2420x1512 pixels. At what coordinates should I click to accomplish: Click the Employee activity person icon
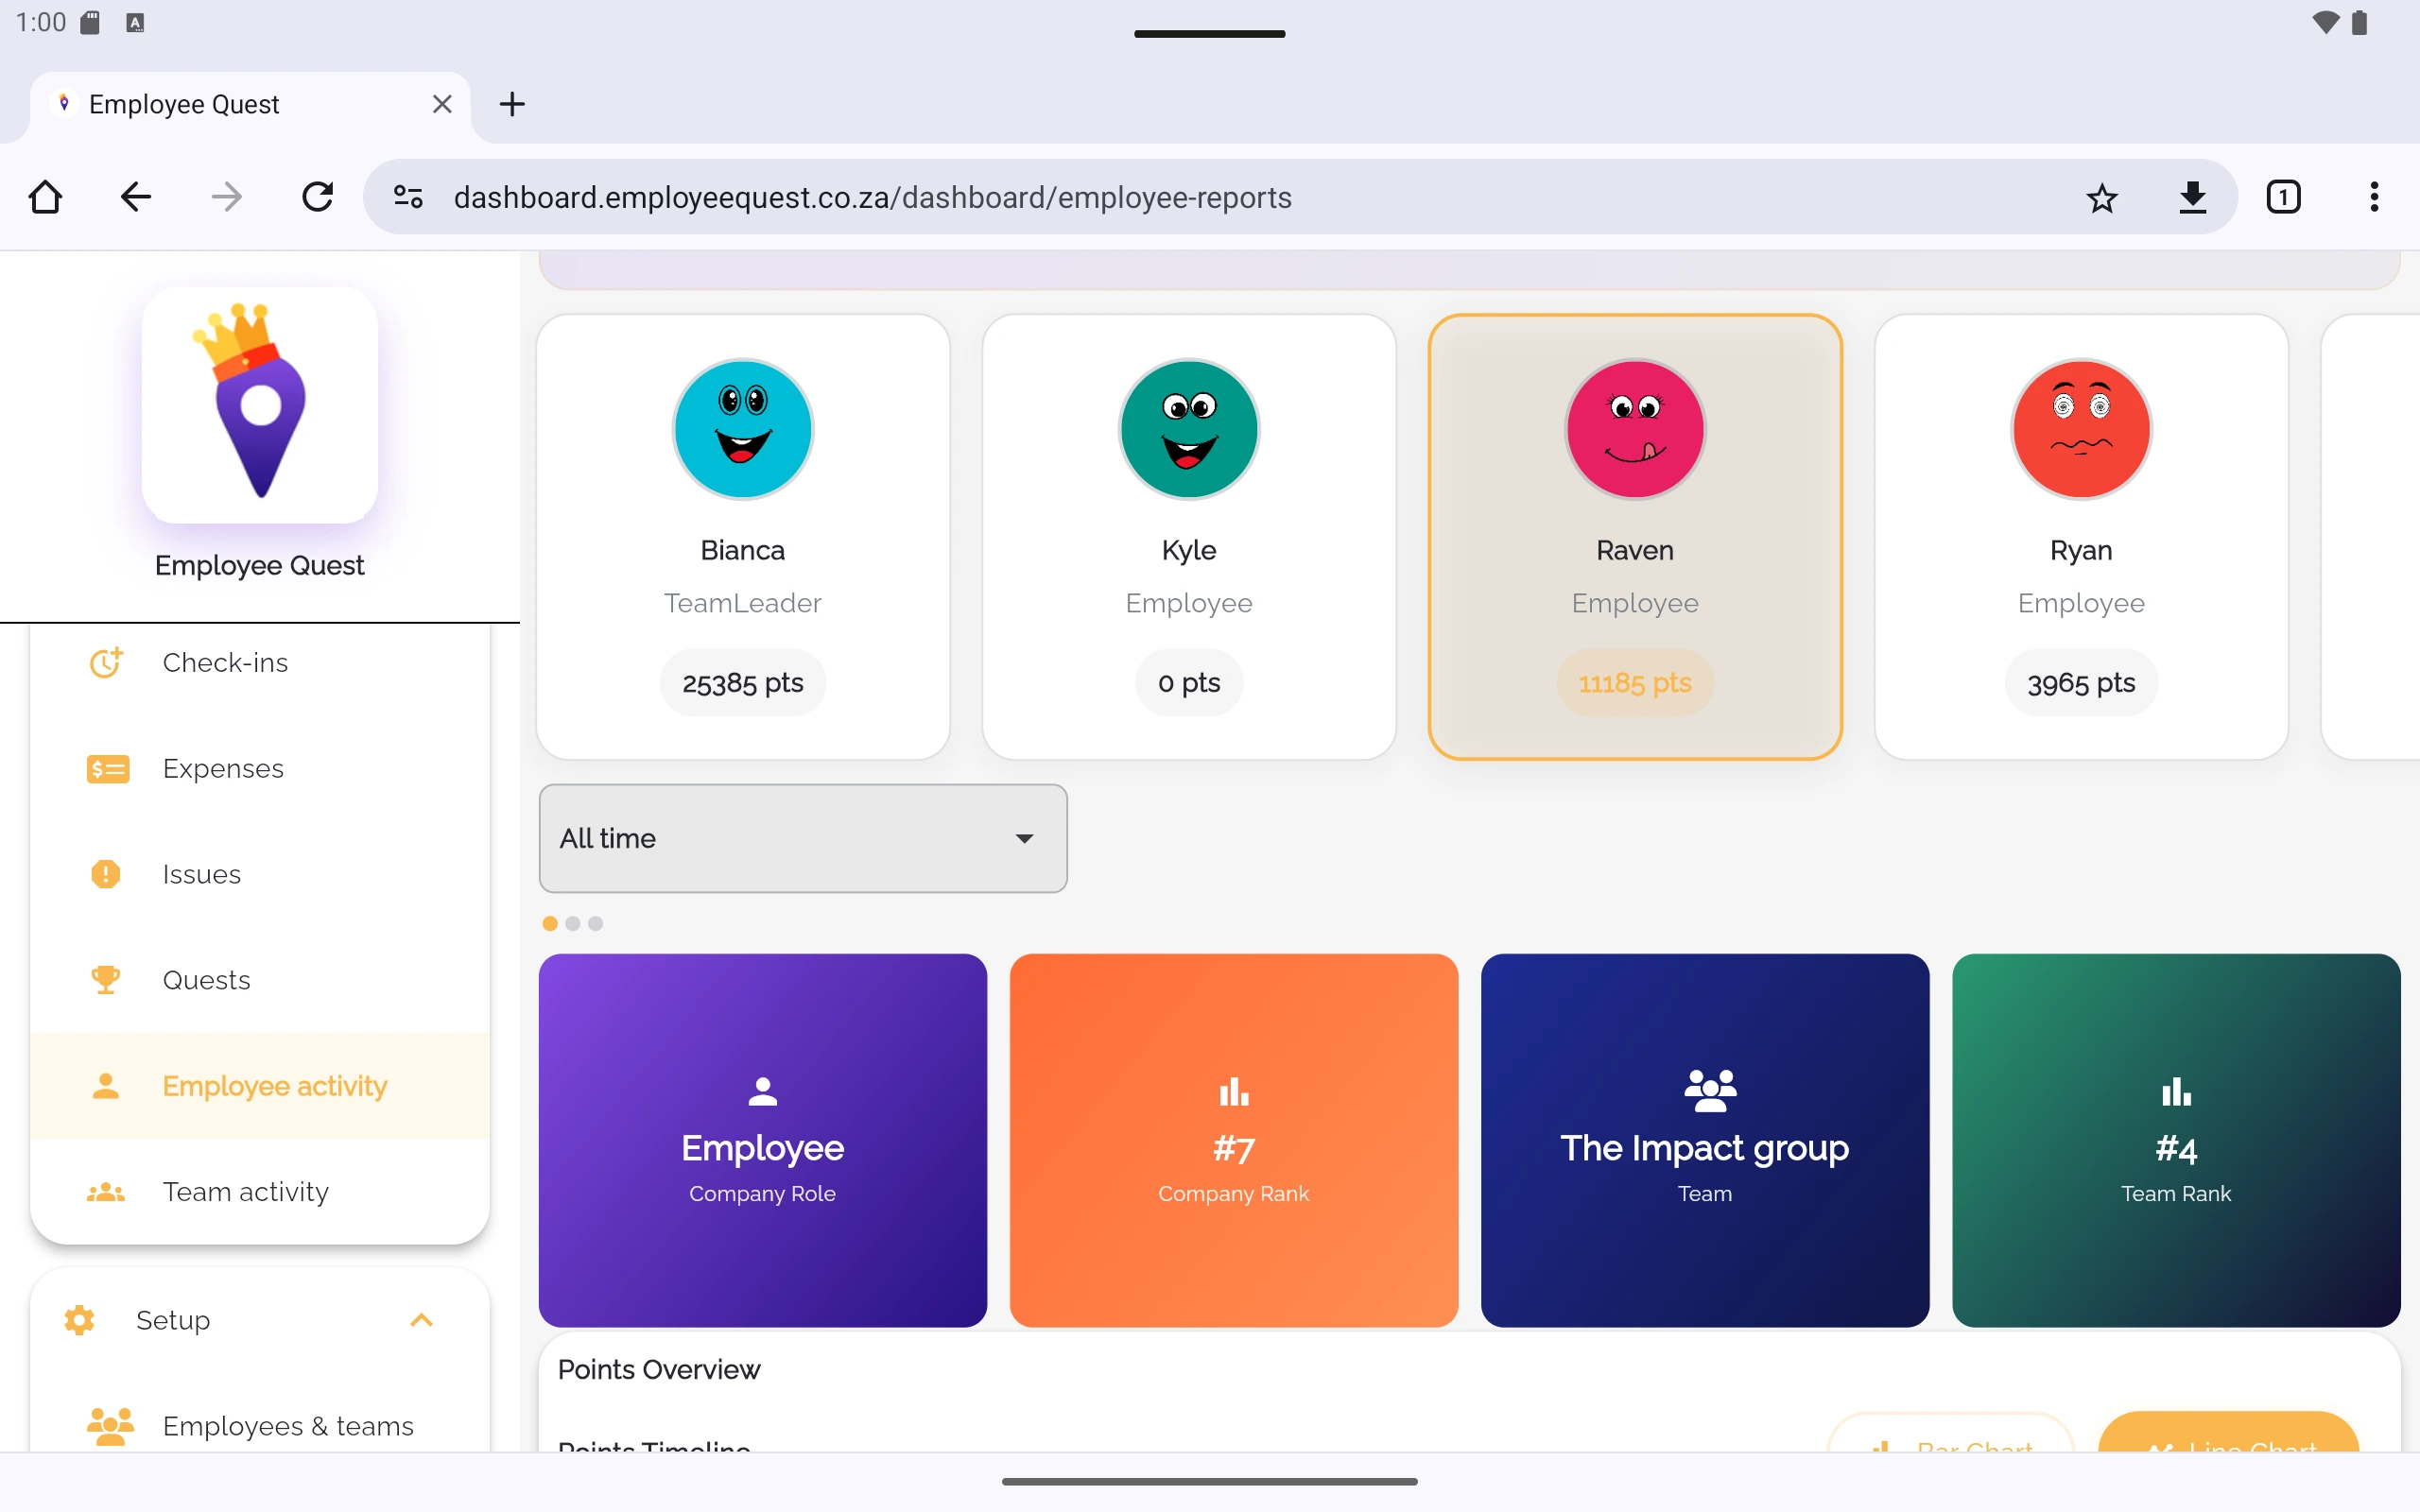[x=106, y=1086]
